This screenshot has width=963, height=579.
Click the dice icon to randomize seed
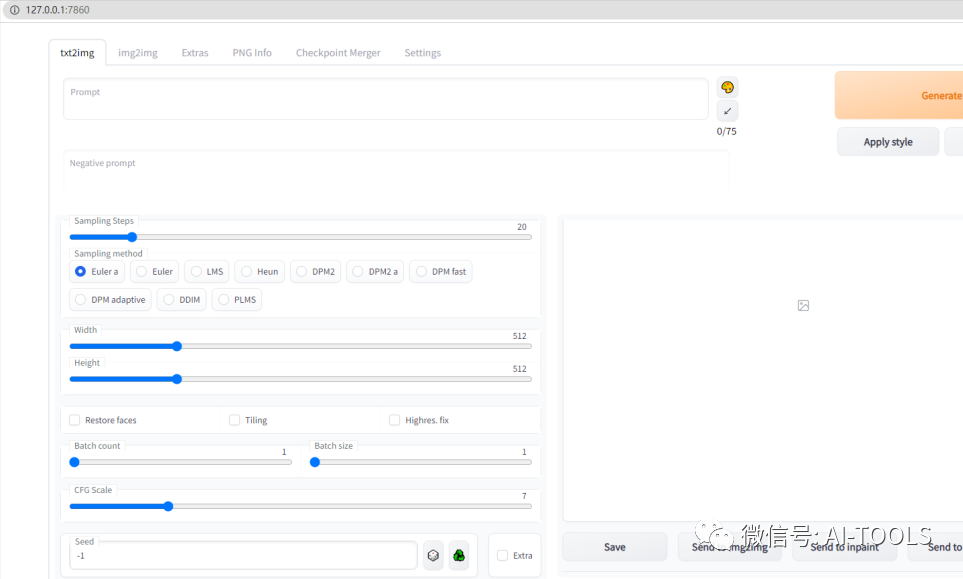pyautogui.click(x=433, y=555)
